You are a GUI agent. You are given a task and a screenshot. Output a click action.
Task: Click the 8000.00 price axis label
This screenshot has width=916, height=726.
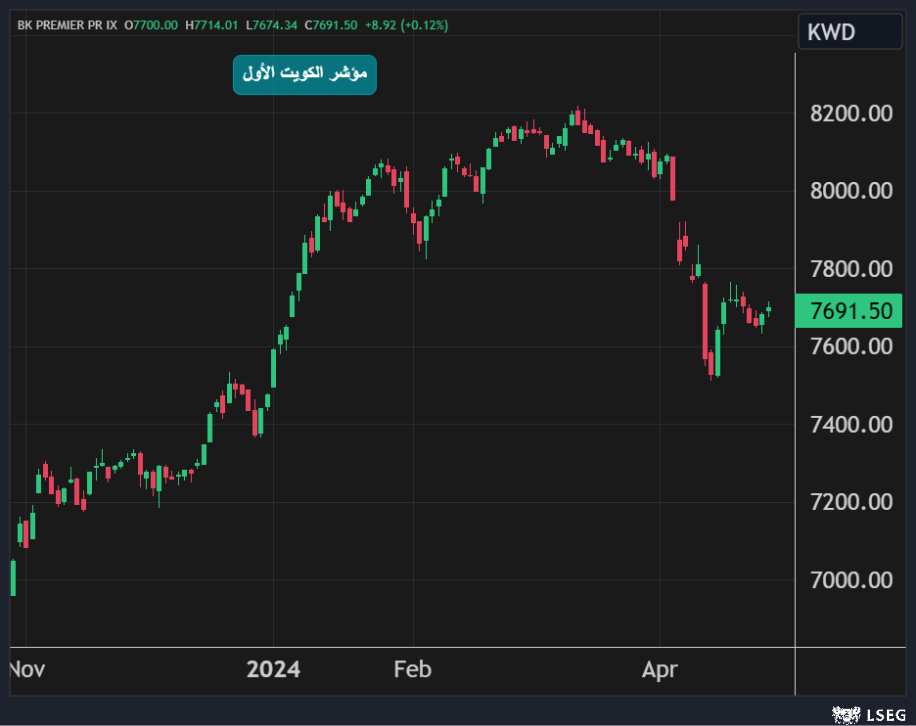850,191
